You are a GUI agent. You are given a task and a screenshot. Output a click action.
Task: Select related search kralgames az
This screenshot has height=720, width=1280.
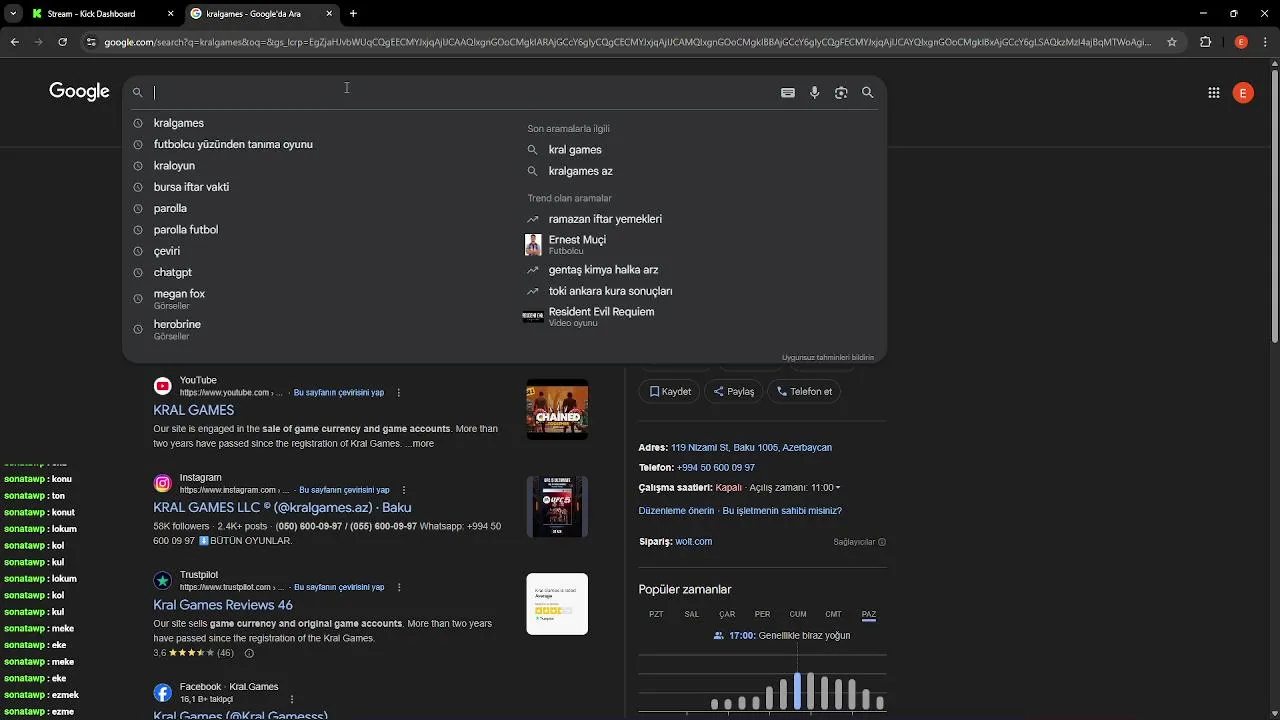[x=580, y=171]
